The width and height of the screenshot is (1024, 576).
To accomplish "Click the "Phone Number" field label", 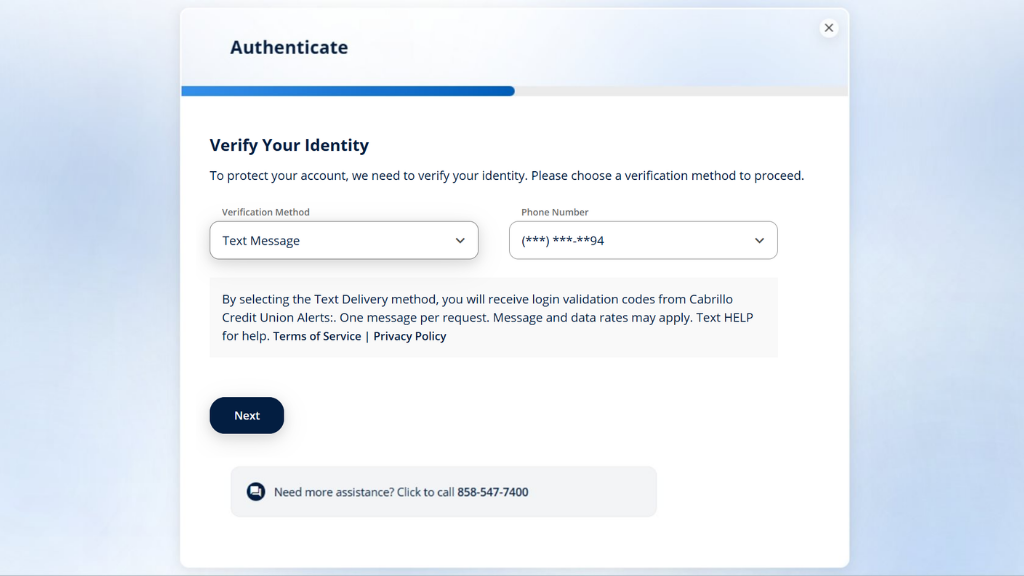I will pos(555,212).
